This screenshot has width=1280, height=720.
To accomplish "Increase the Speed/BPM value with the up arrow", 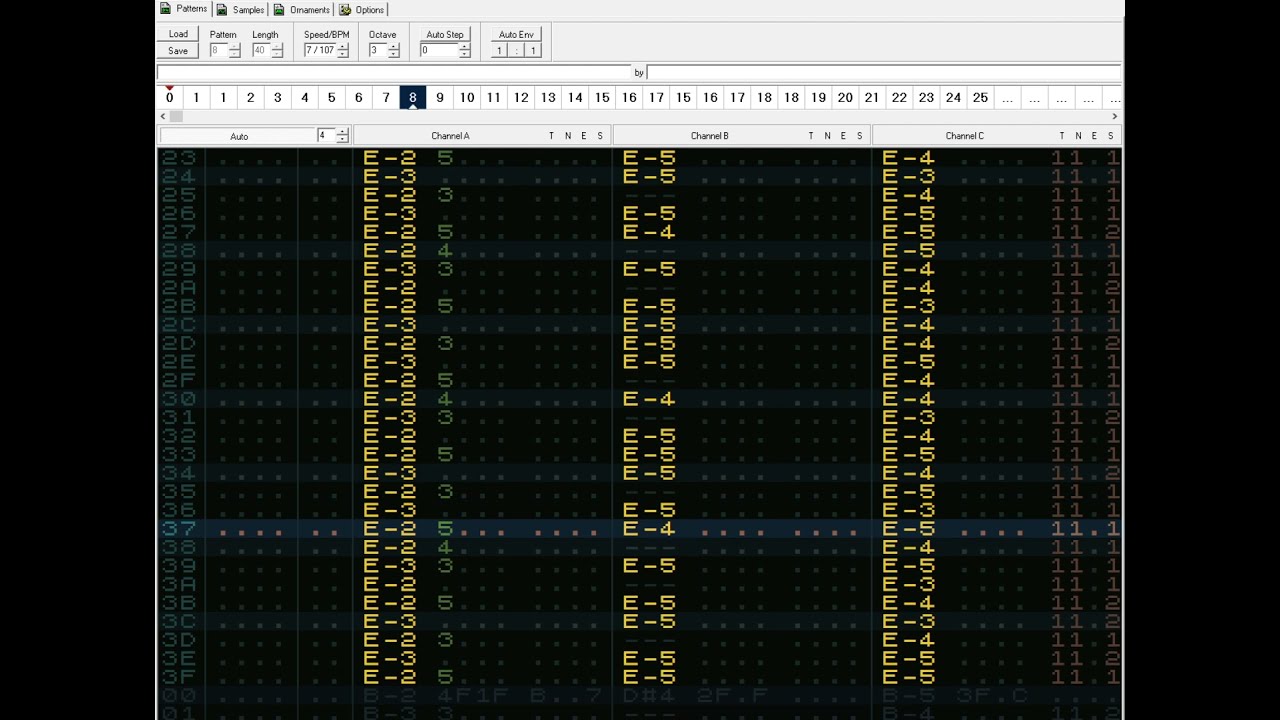I will tap(343, 47).
